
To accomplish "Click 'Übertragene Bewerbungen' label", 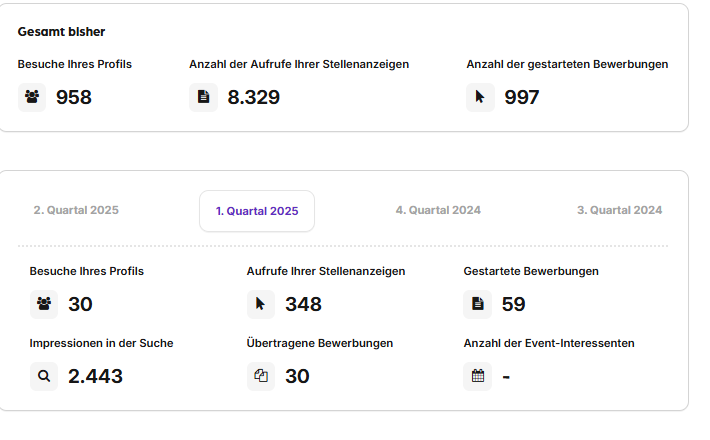I will point(320,343).
